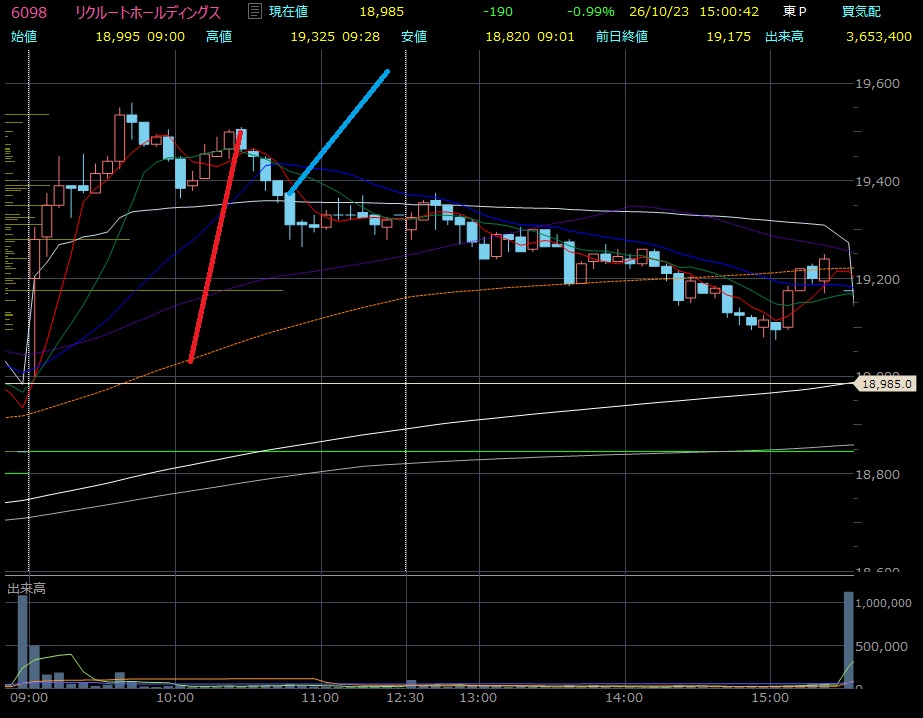The image size is (923, 718).
Task: Click the 出来高 label in the header row
Action: point(784,36)
